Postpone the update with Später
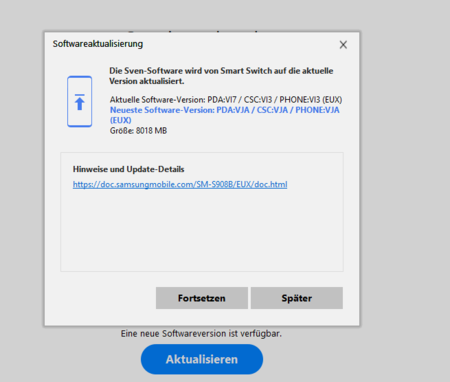The image size is (450, 382). (x=297, y=298)
